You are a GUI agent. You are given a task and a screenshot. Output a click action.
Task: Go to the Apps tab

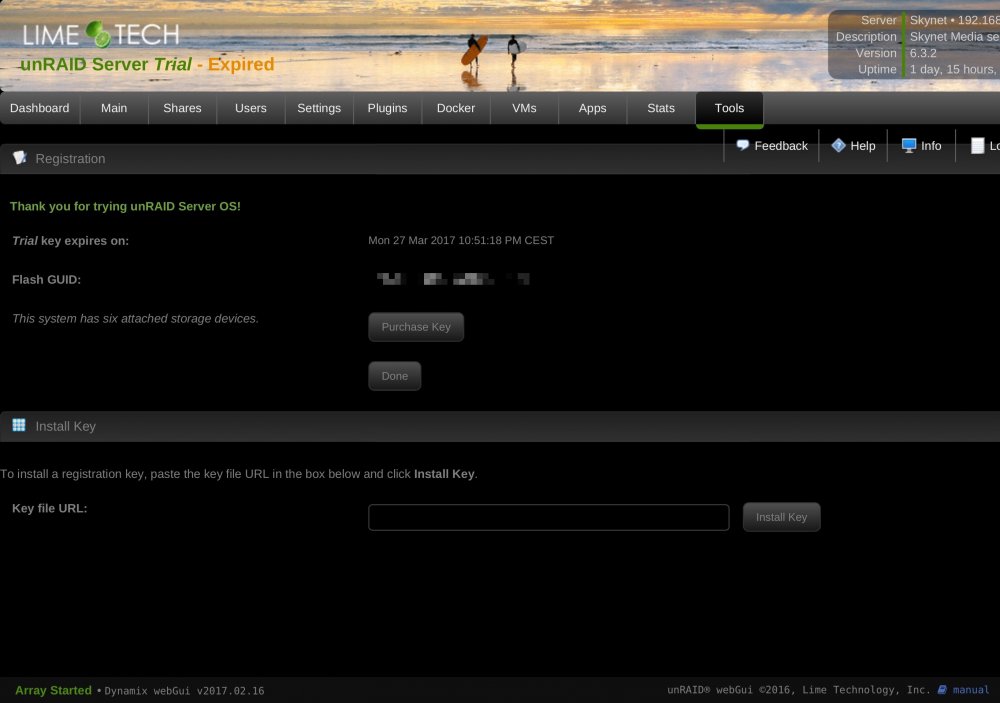(592, 108)
